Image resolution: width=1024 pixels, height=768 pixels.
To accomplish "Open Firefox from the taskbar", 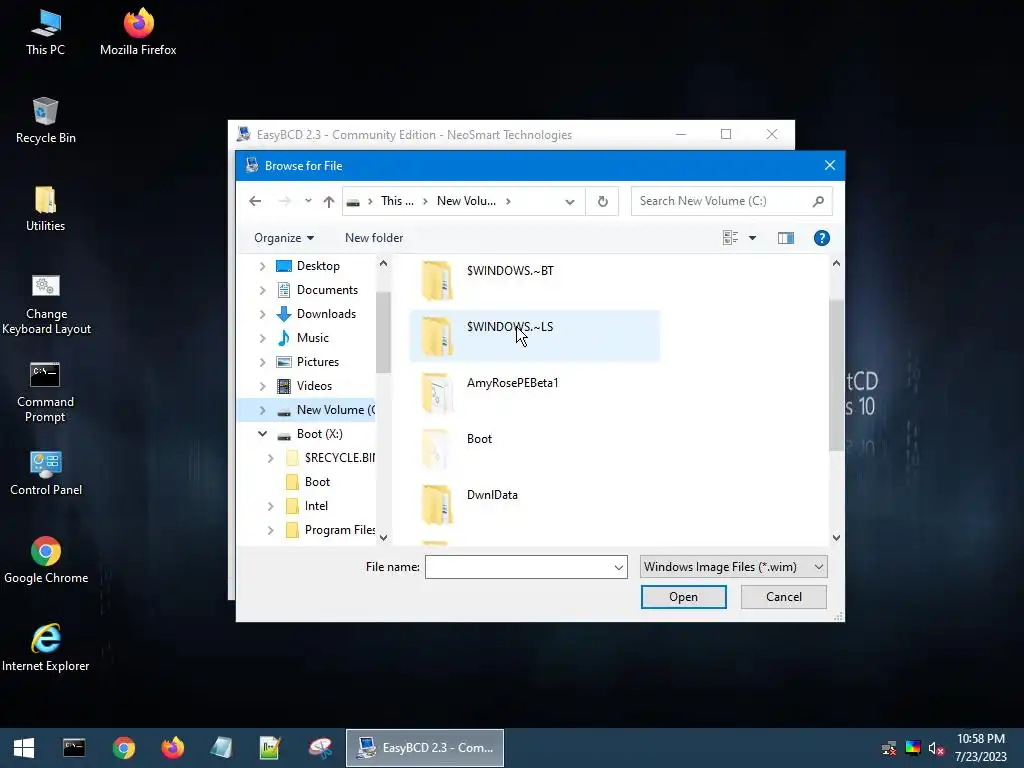I will pyautogui.click(x=172, y=748).
